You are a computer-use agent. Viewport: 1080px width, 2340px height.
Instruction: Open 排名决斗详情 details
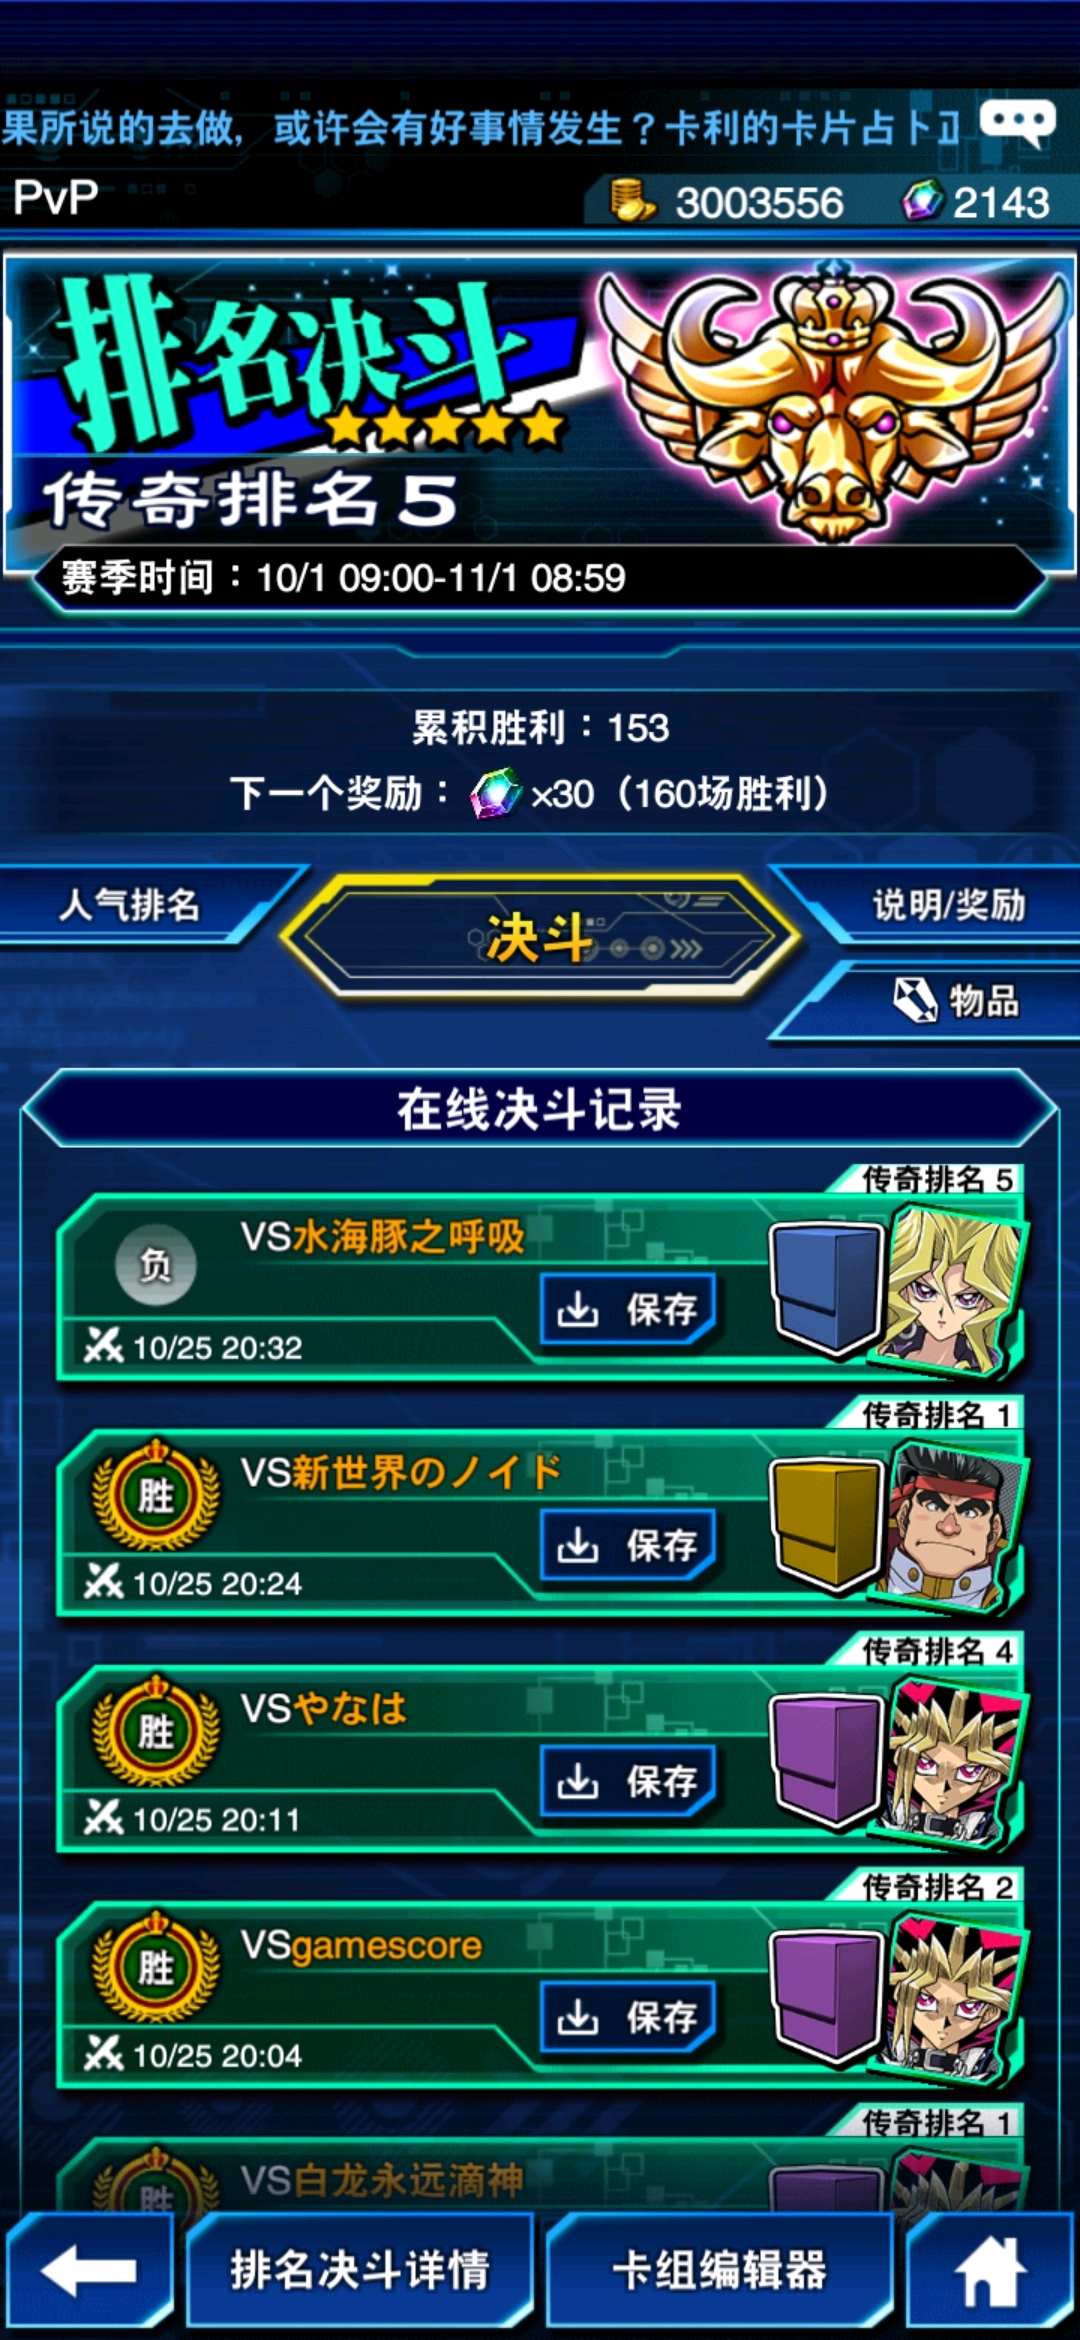pos(360,2270)
